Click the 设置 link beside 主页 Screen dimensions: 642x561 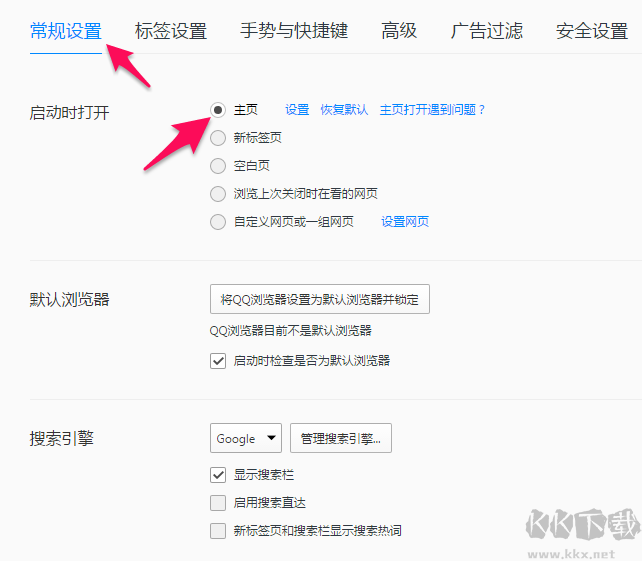pos(297,110)
